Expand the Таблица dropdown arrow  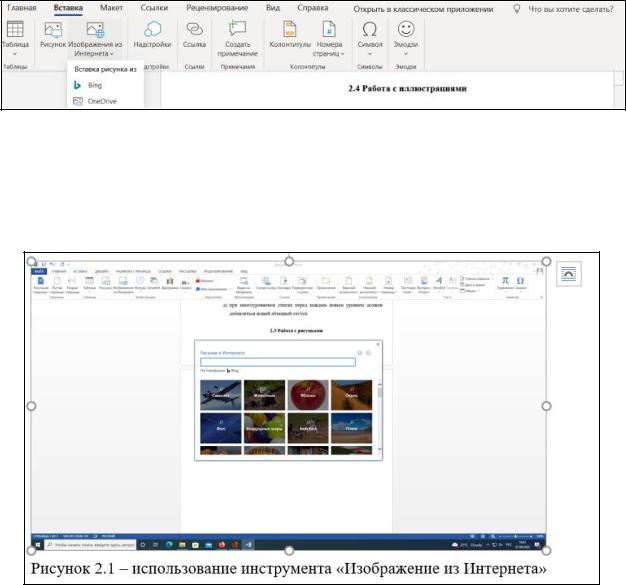click(x=15, y=54)
